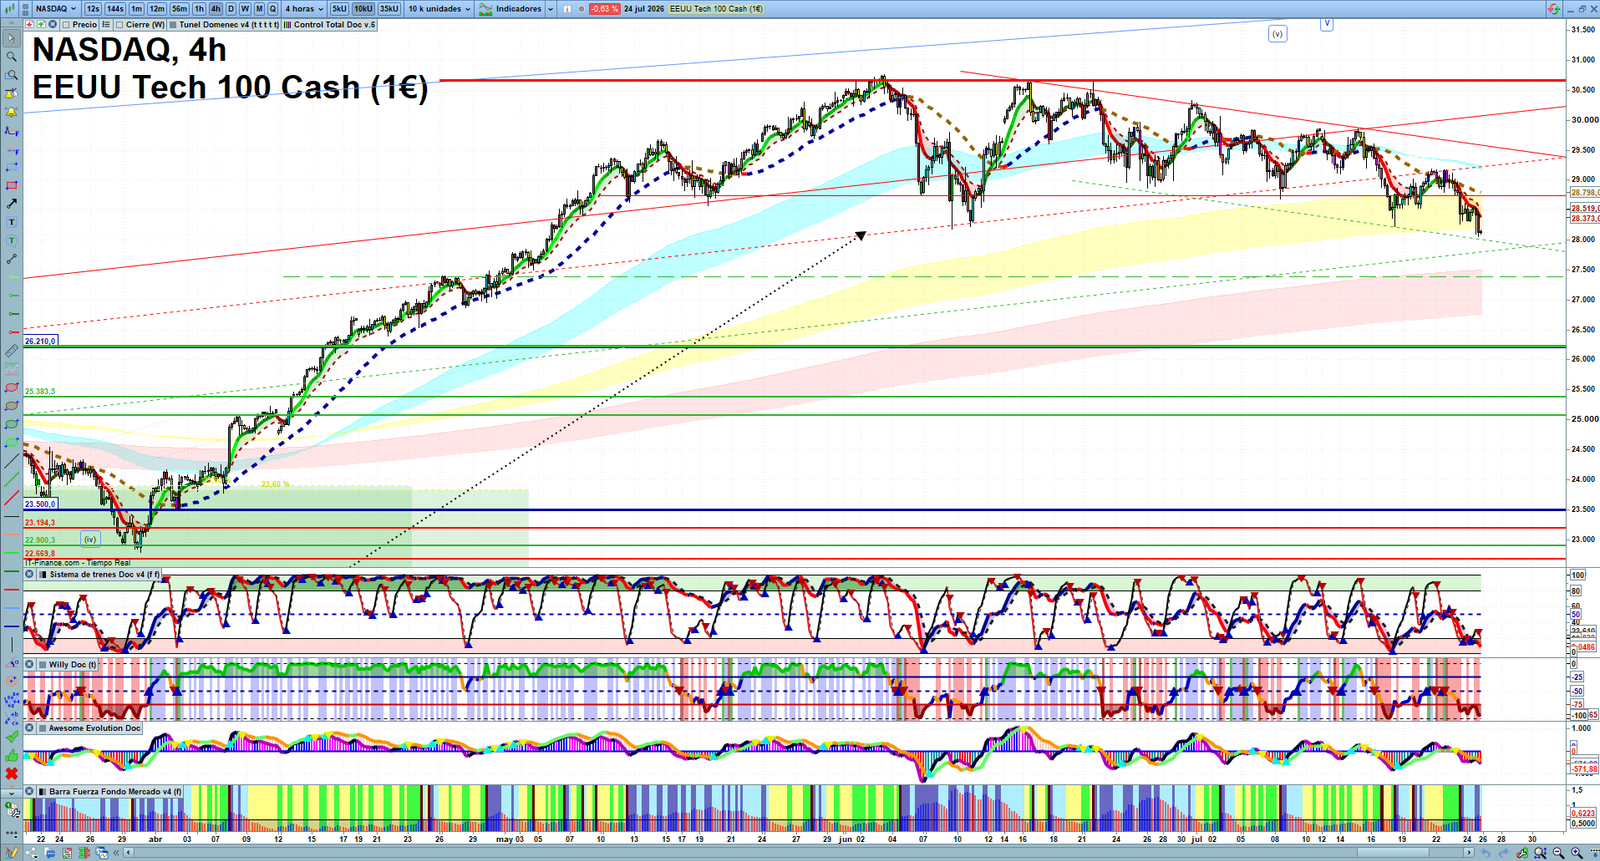Collapse the bottom bar with double-chevron

[116, 853]
